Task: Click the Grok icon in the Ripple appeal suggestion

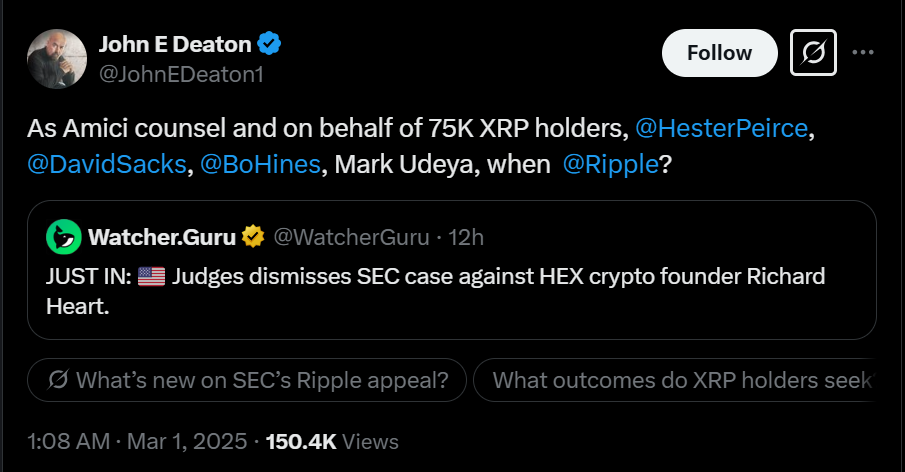Action: pos(58,380)
